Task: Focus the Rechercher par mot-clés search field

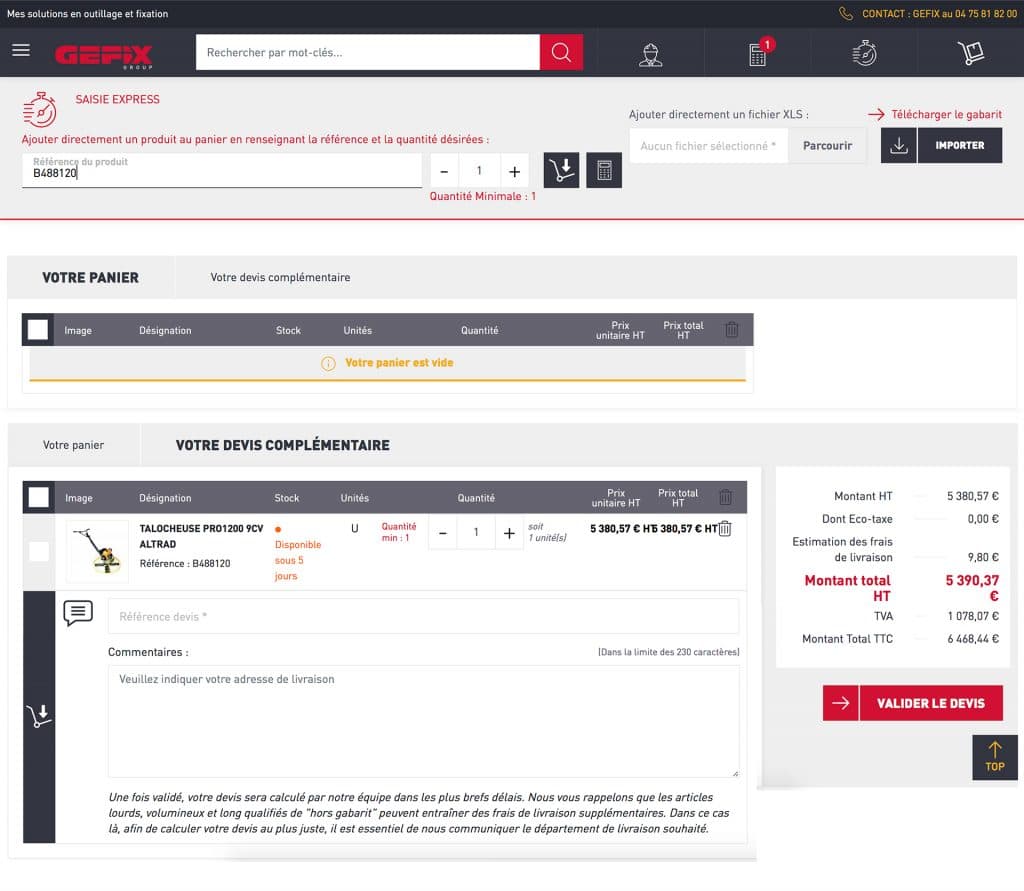Action: pyautogui.click(x=368, y=52)
